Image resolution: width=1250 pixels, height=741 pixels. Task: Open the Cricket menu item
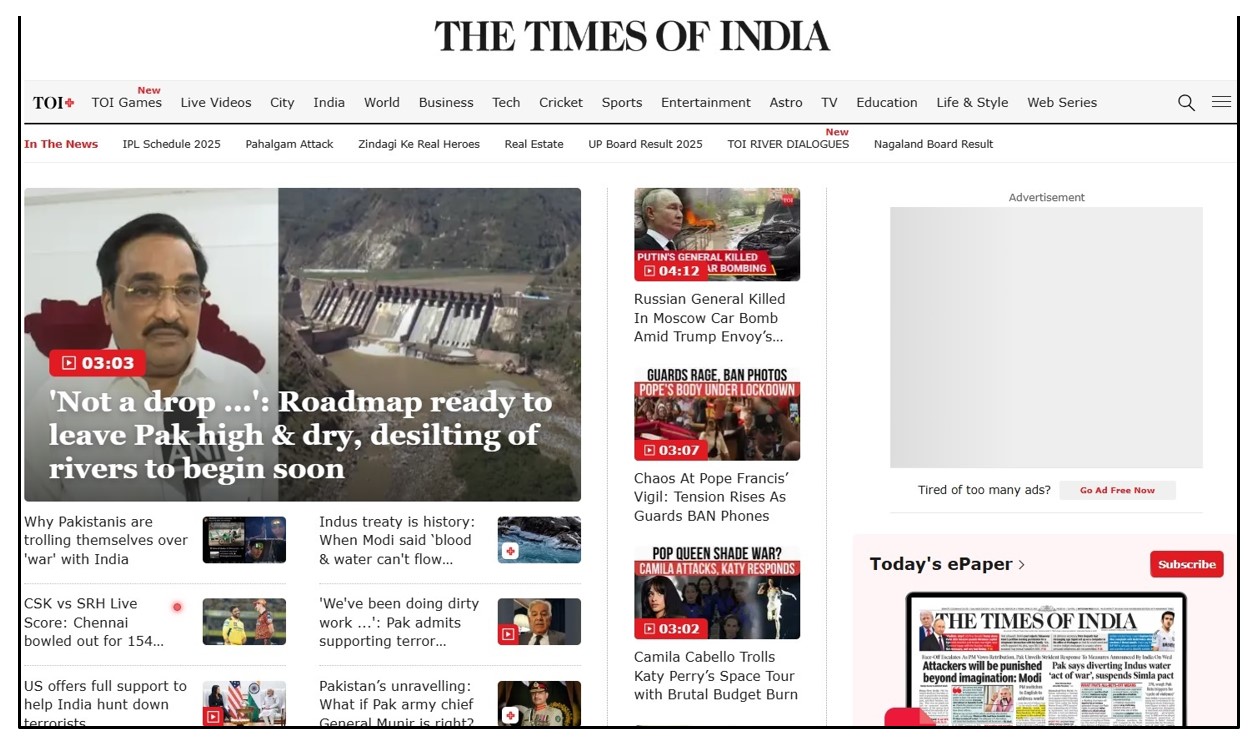pyautogui.click(x=560, y=102)
